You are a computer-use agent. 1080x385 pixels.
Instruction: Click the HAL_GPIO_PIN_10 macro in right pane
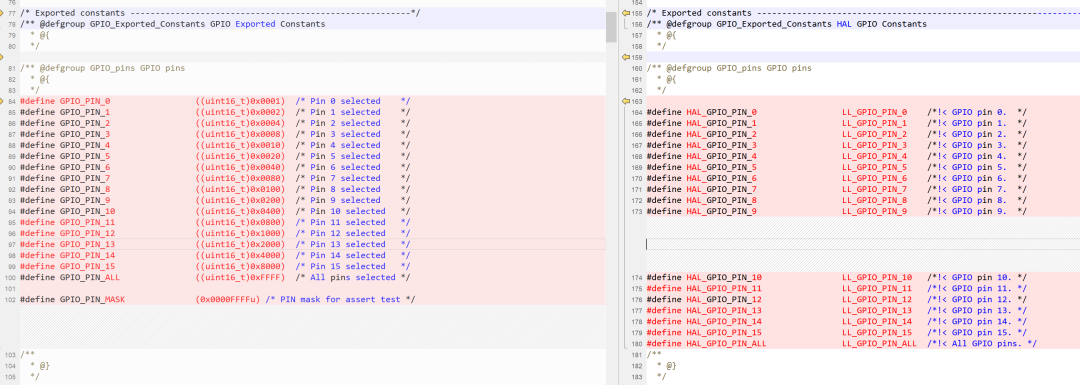[x=724, y=278]
